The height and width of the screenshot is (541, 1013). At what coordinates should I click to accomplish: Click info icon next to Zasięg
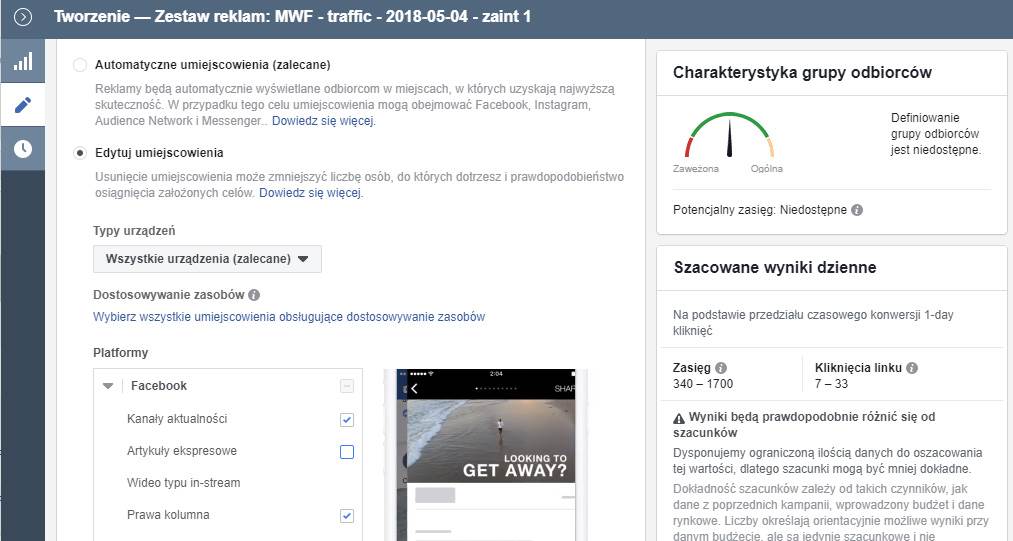pos(721,368)
